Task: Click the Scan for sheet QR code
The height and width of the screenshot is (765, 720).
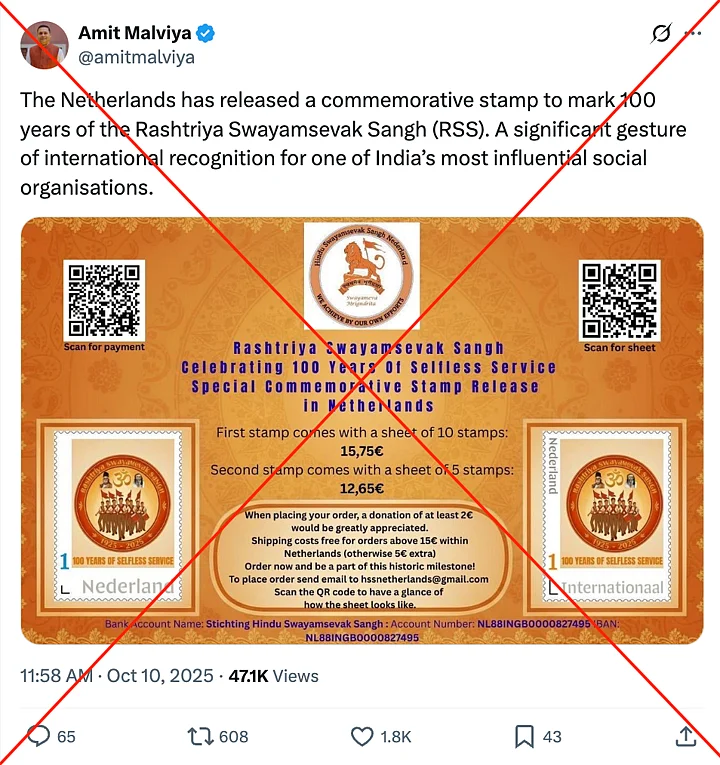Action: 620,300
